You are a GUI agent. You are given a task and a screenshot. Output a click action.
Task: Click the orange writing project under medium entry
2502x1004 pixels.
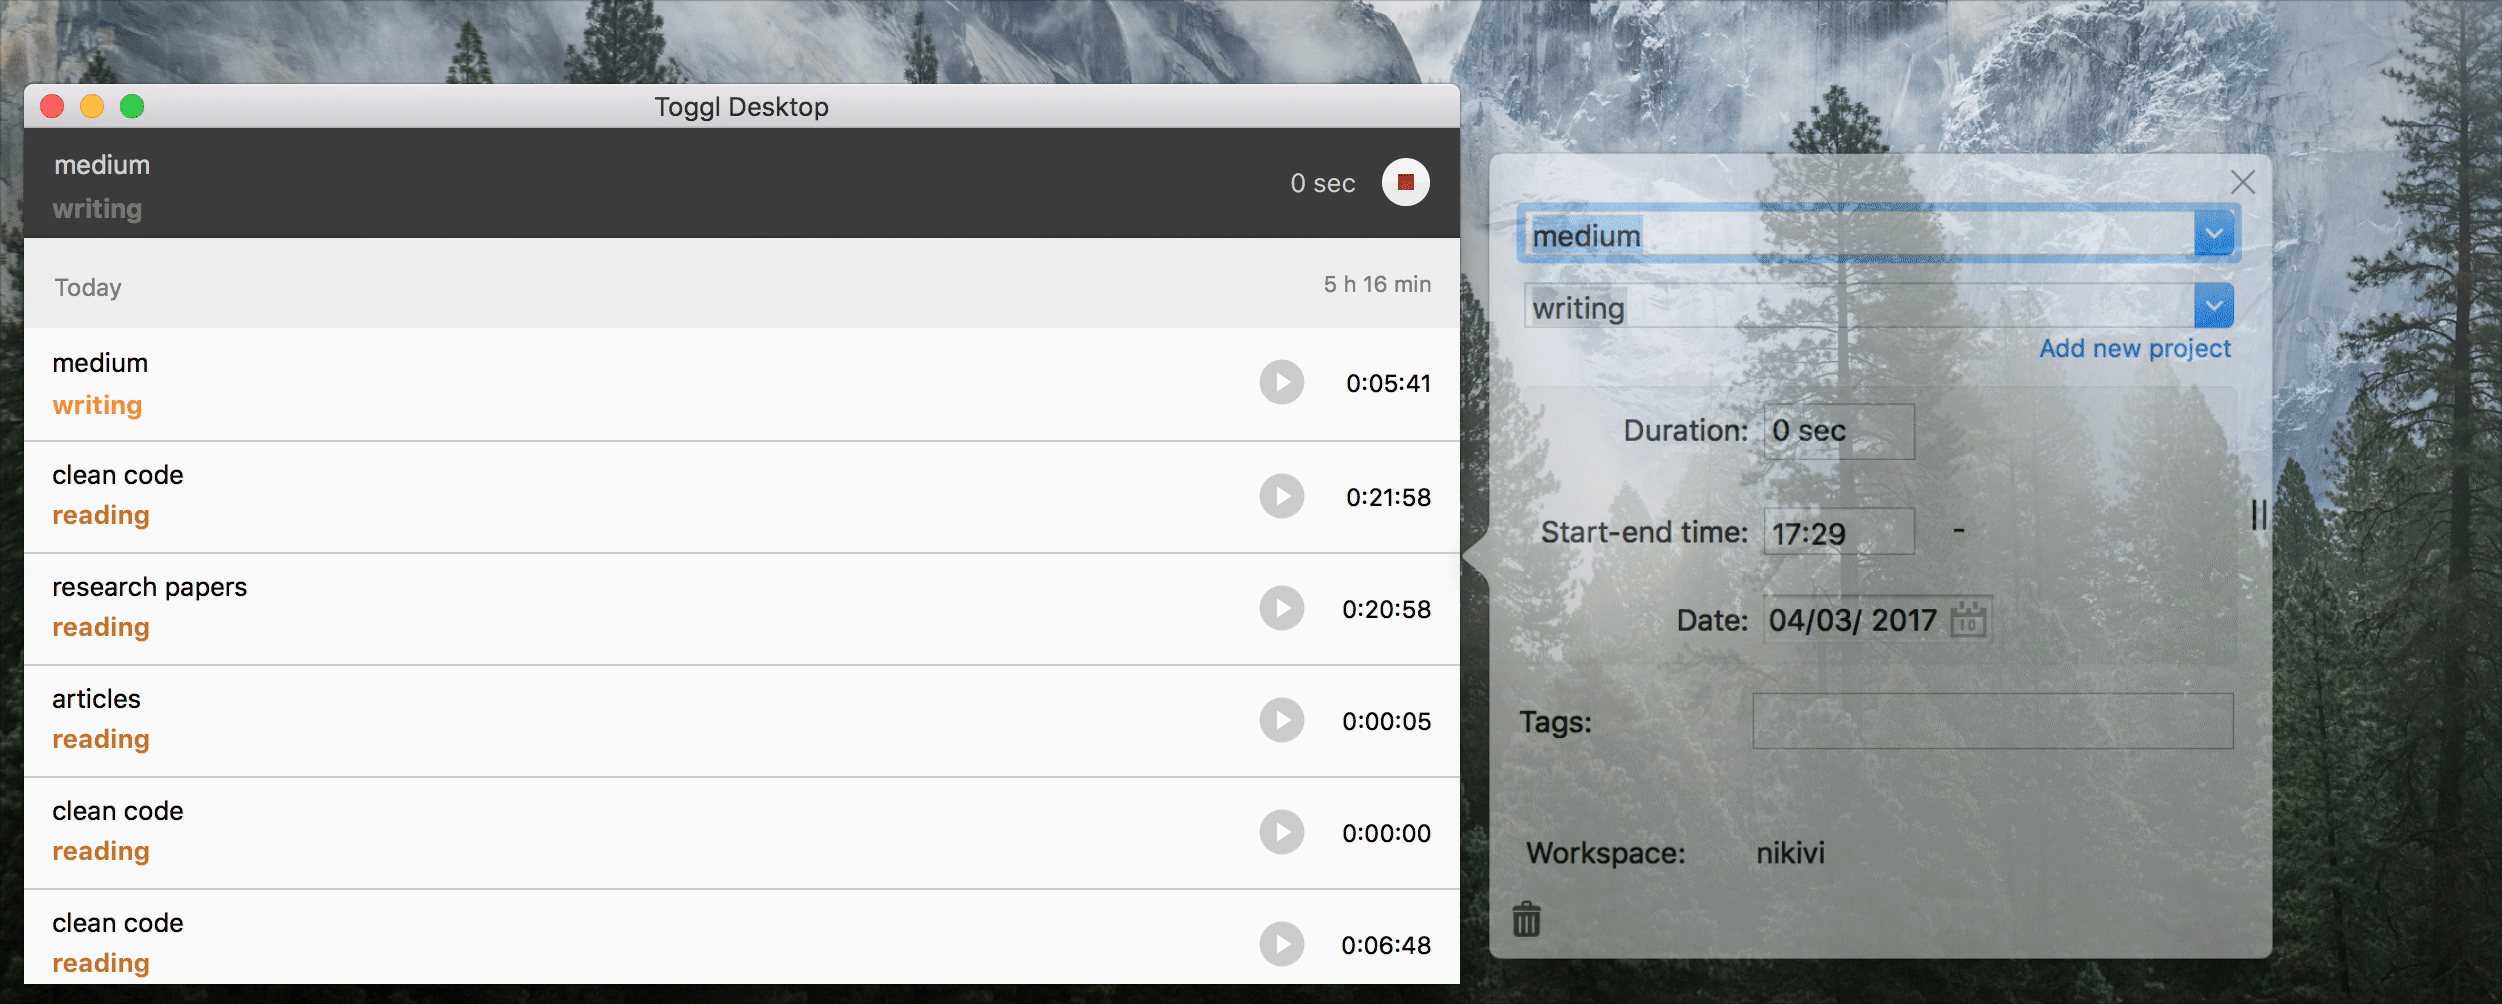97,405
